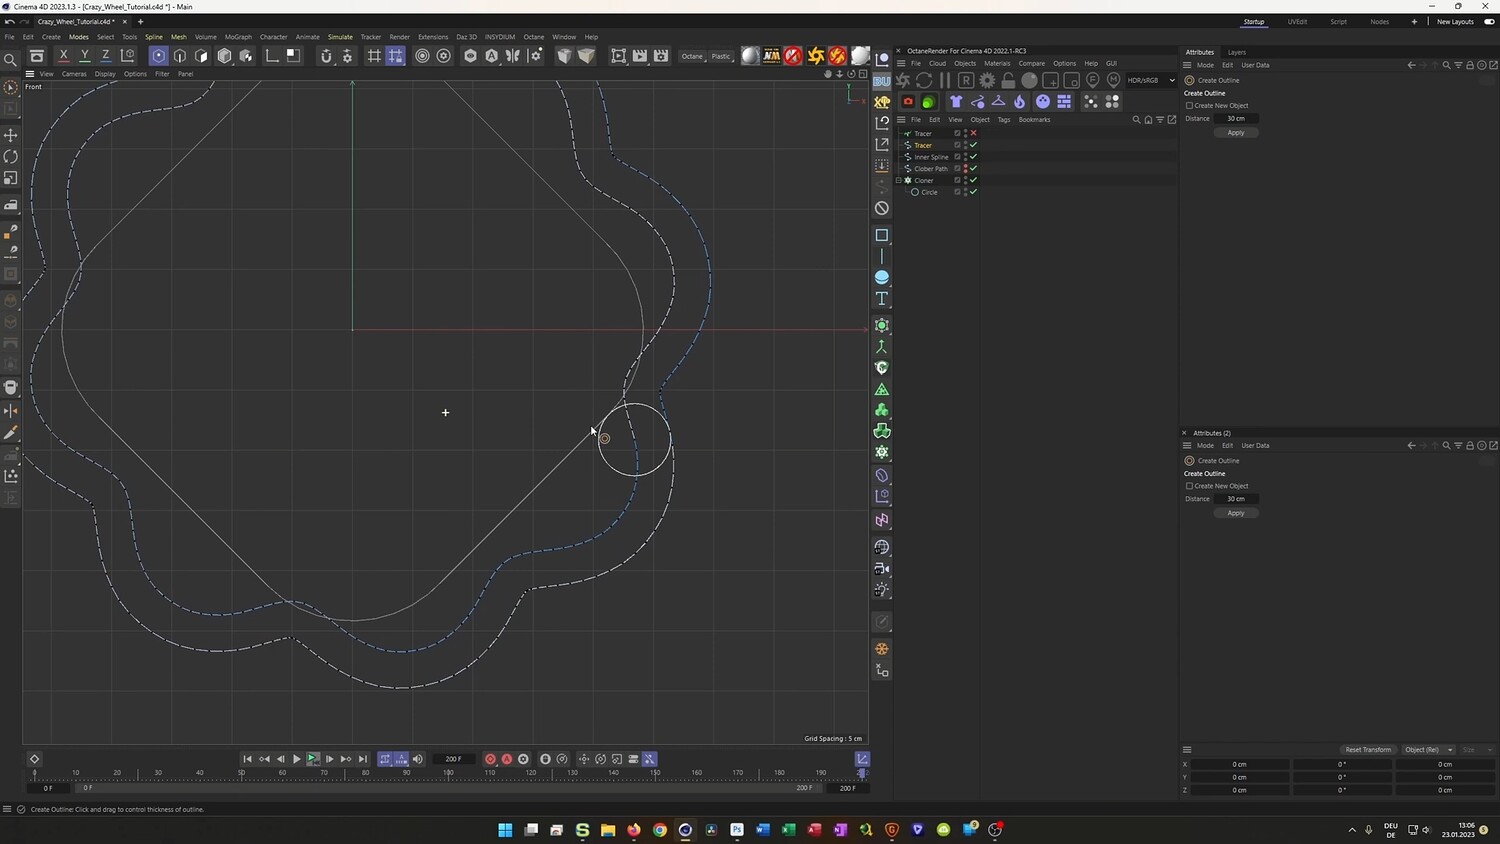Switch to the Layers tab
This screenshot has width=1500, height=844.
click(1237, 52)
